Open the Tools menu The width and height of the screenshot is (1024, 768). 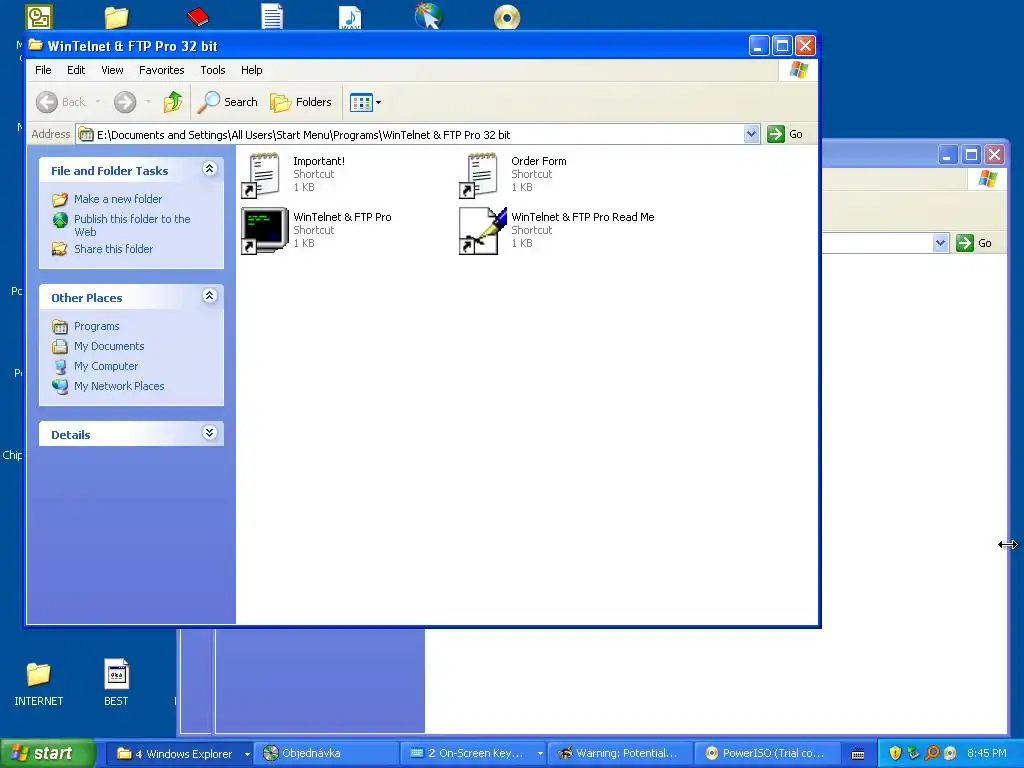(212, 70)
